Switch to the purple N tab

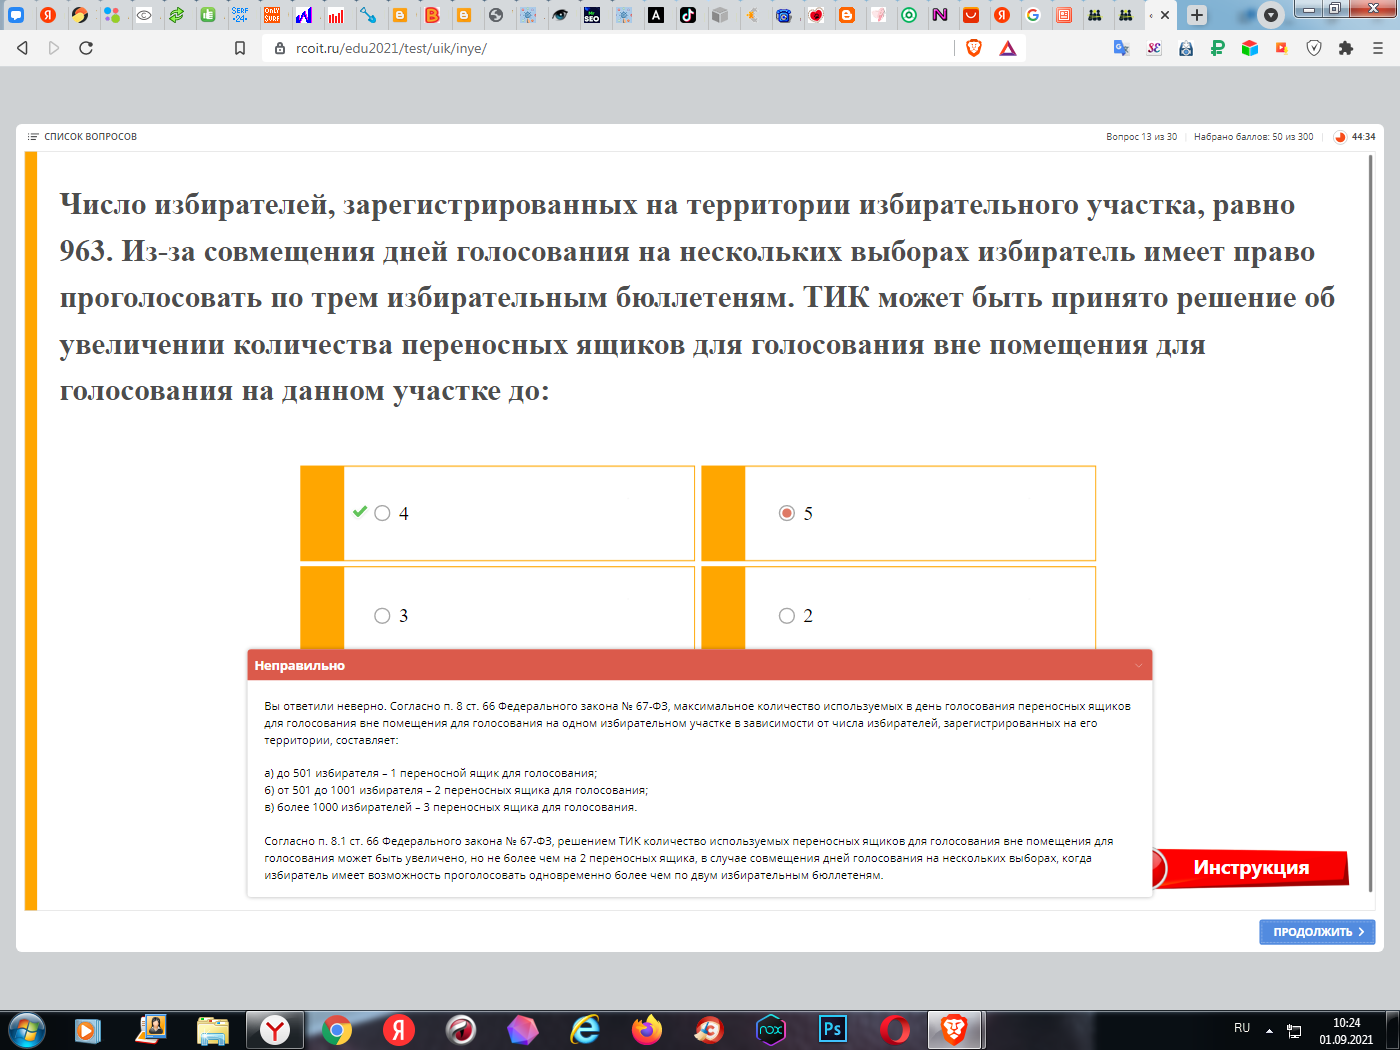(939, 15)
